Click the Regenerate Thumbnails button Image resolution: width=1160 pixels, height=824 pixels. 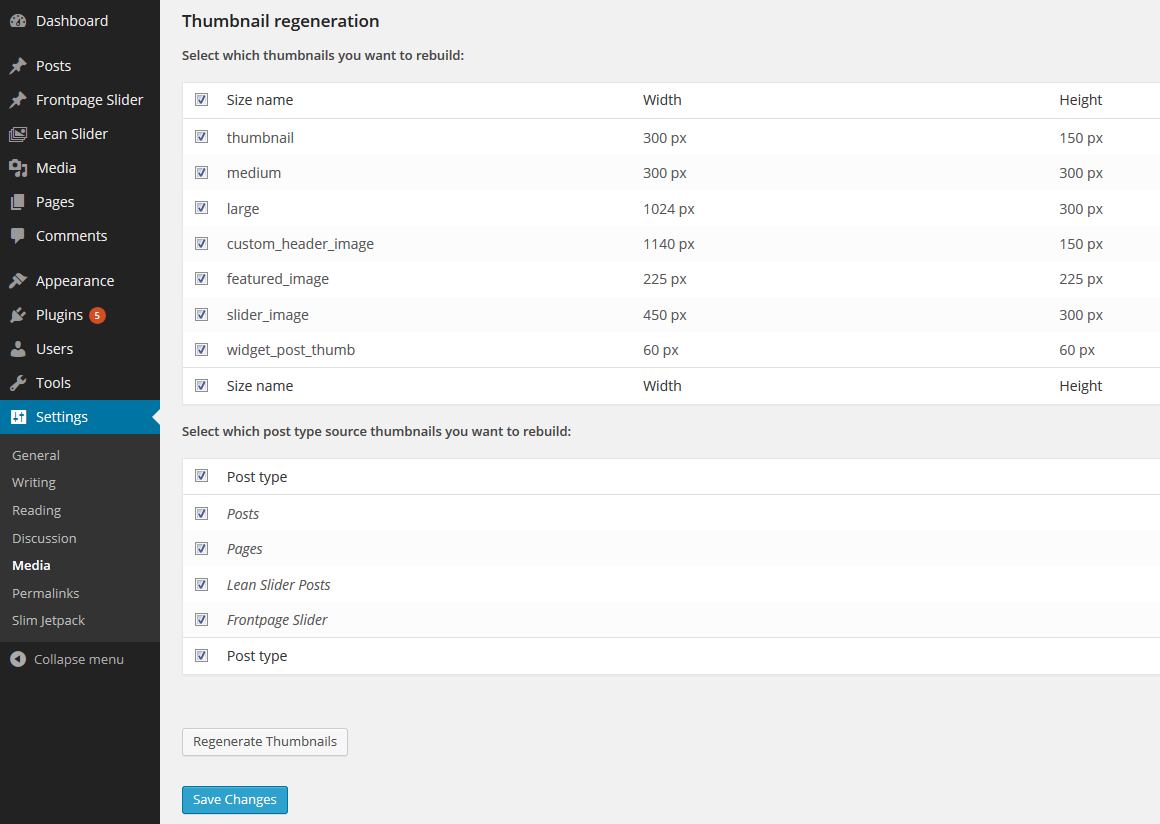(x=264, y=742)
